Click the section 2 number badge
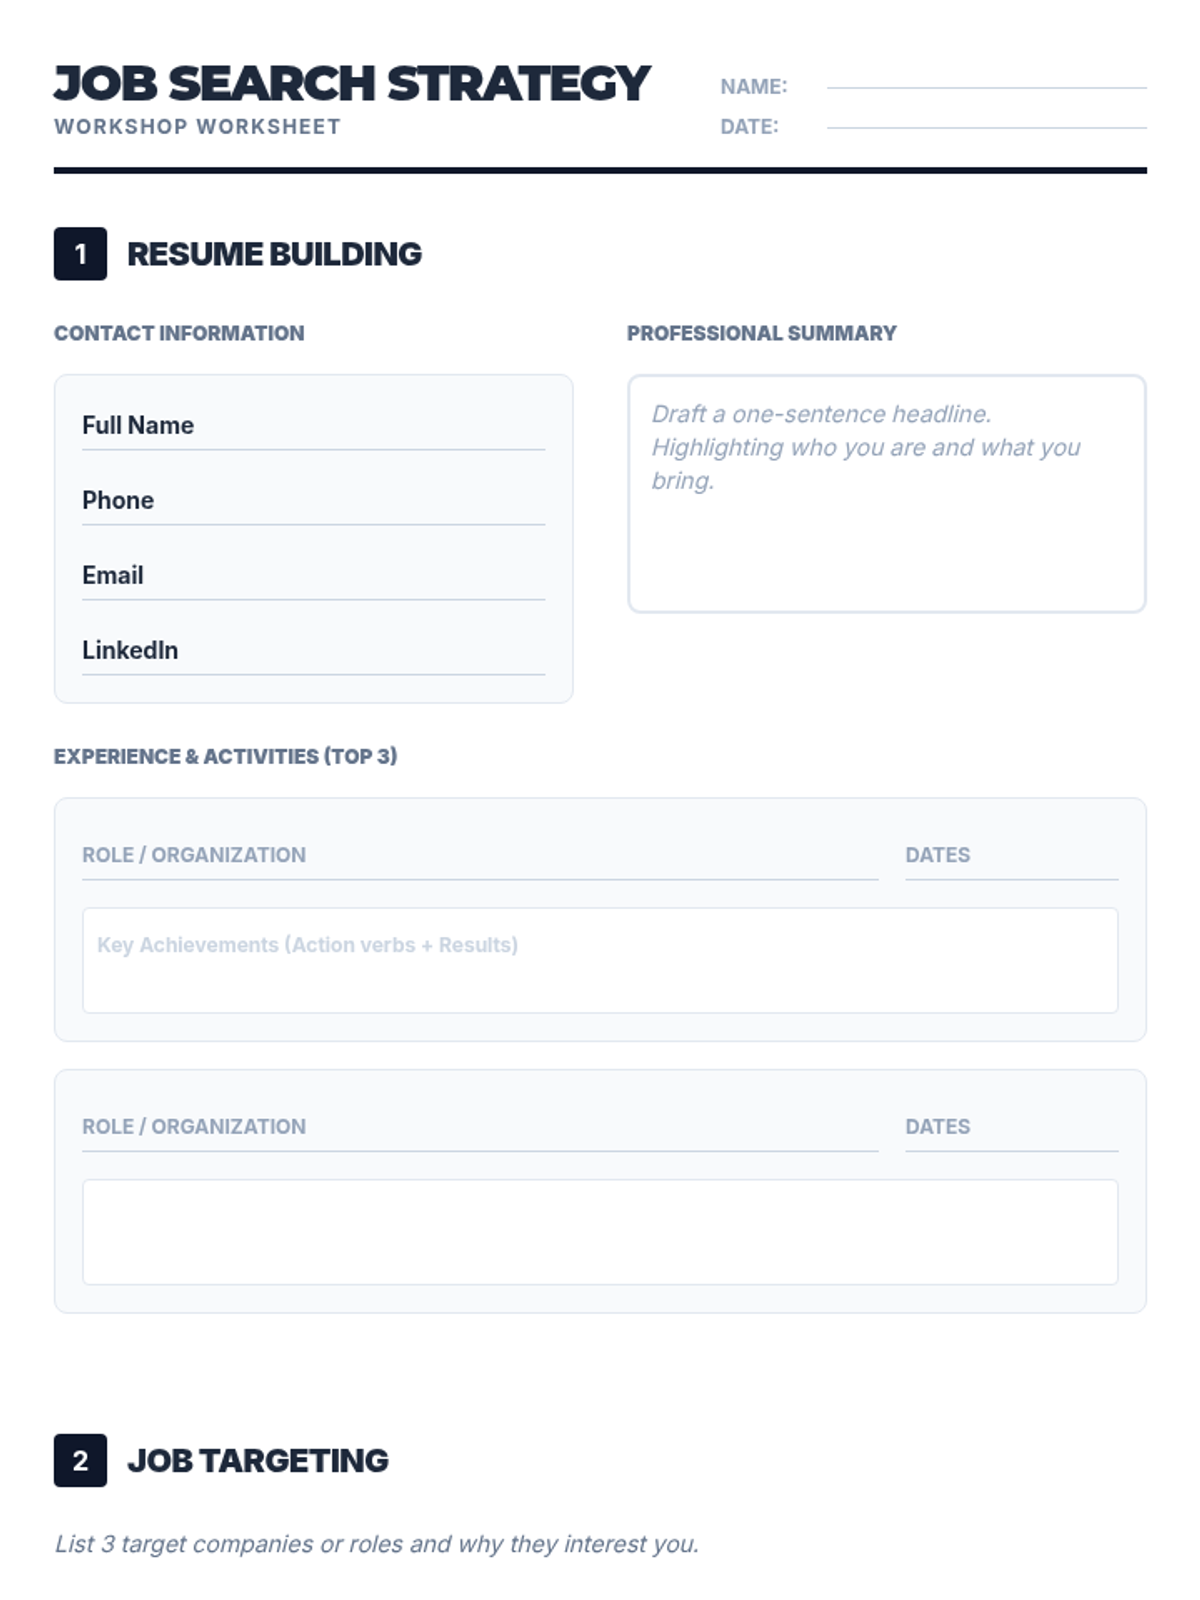 [80, 1460]
